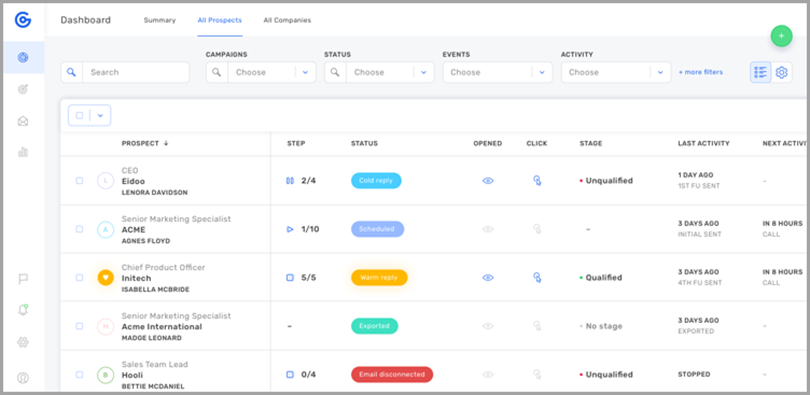Click Agnes Floyd's avatar circle
Screen dimensions: 810x395
tap(105, 229)
